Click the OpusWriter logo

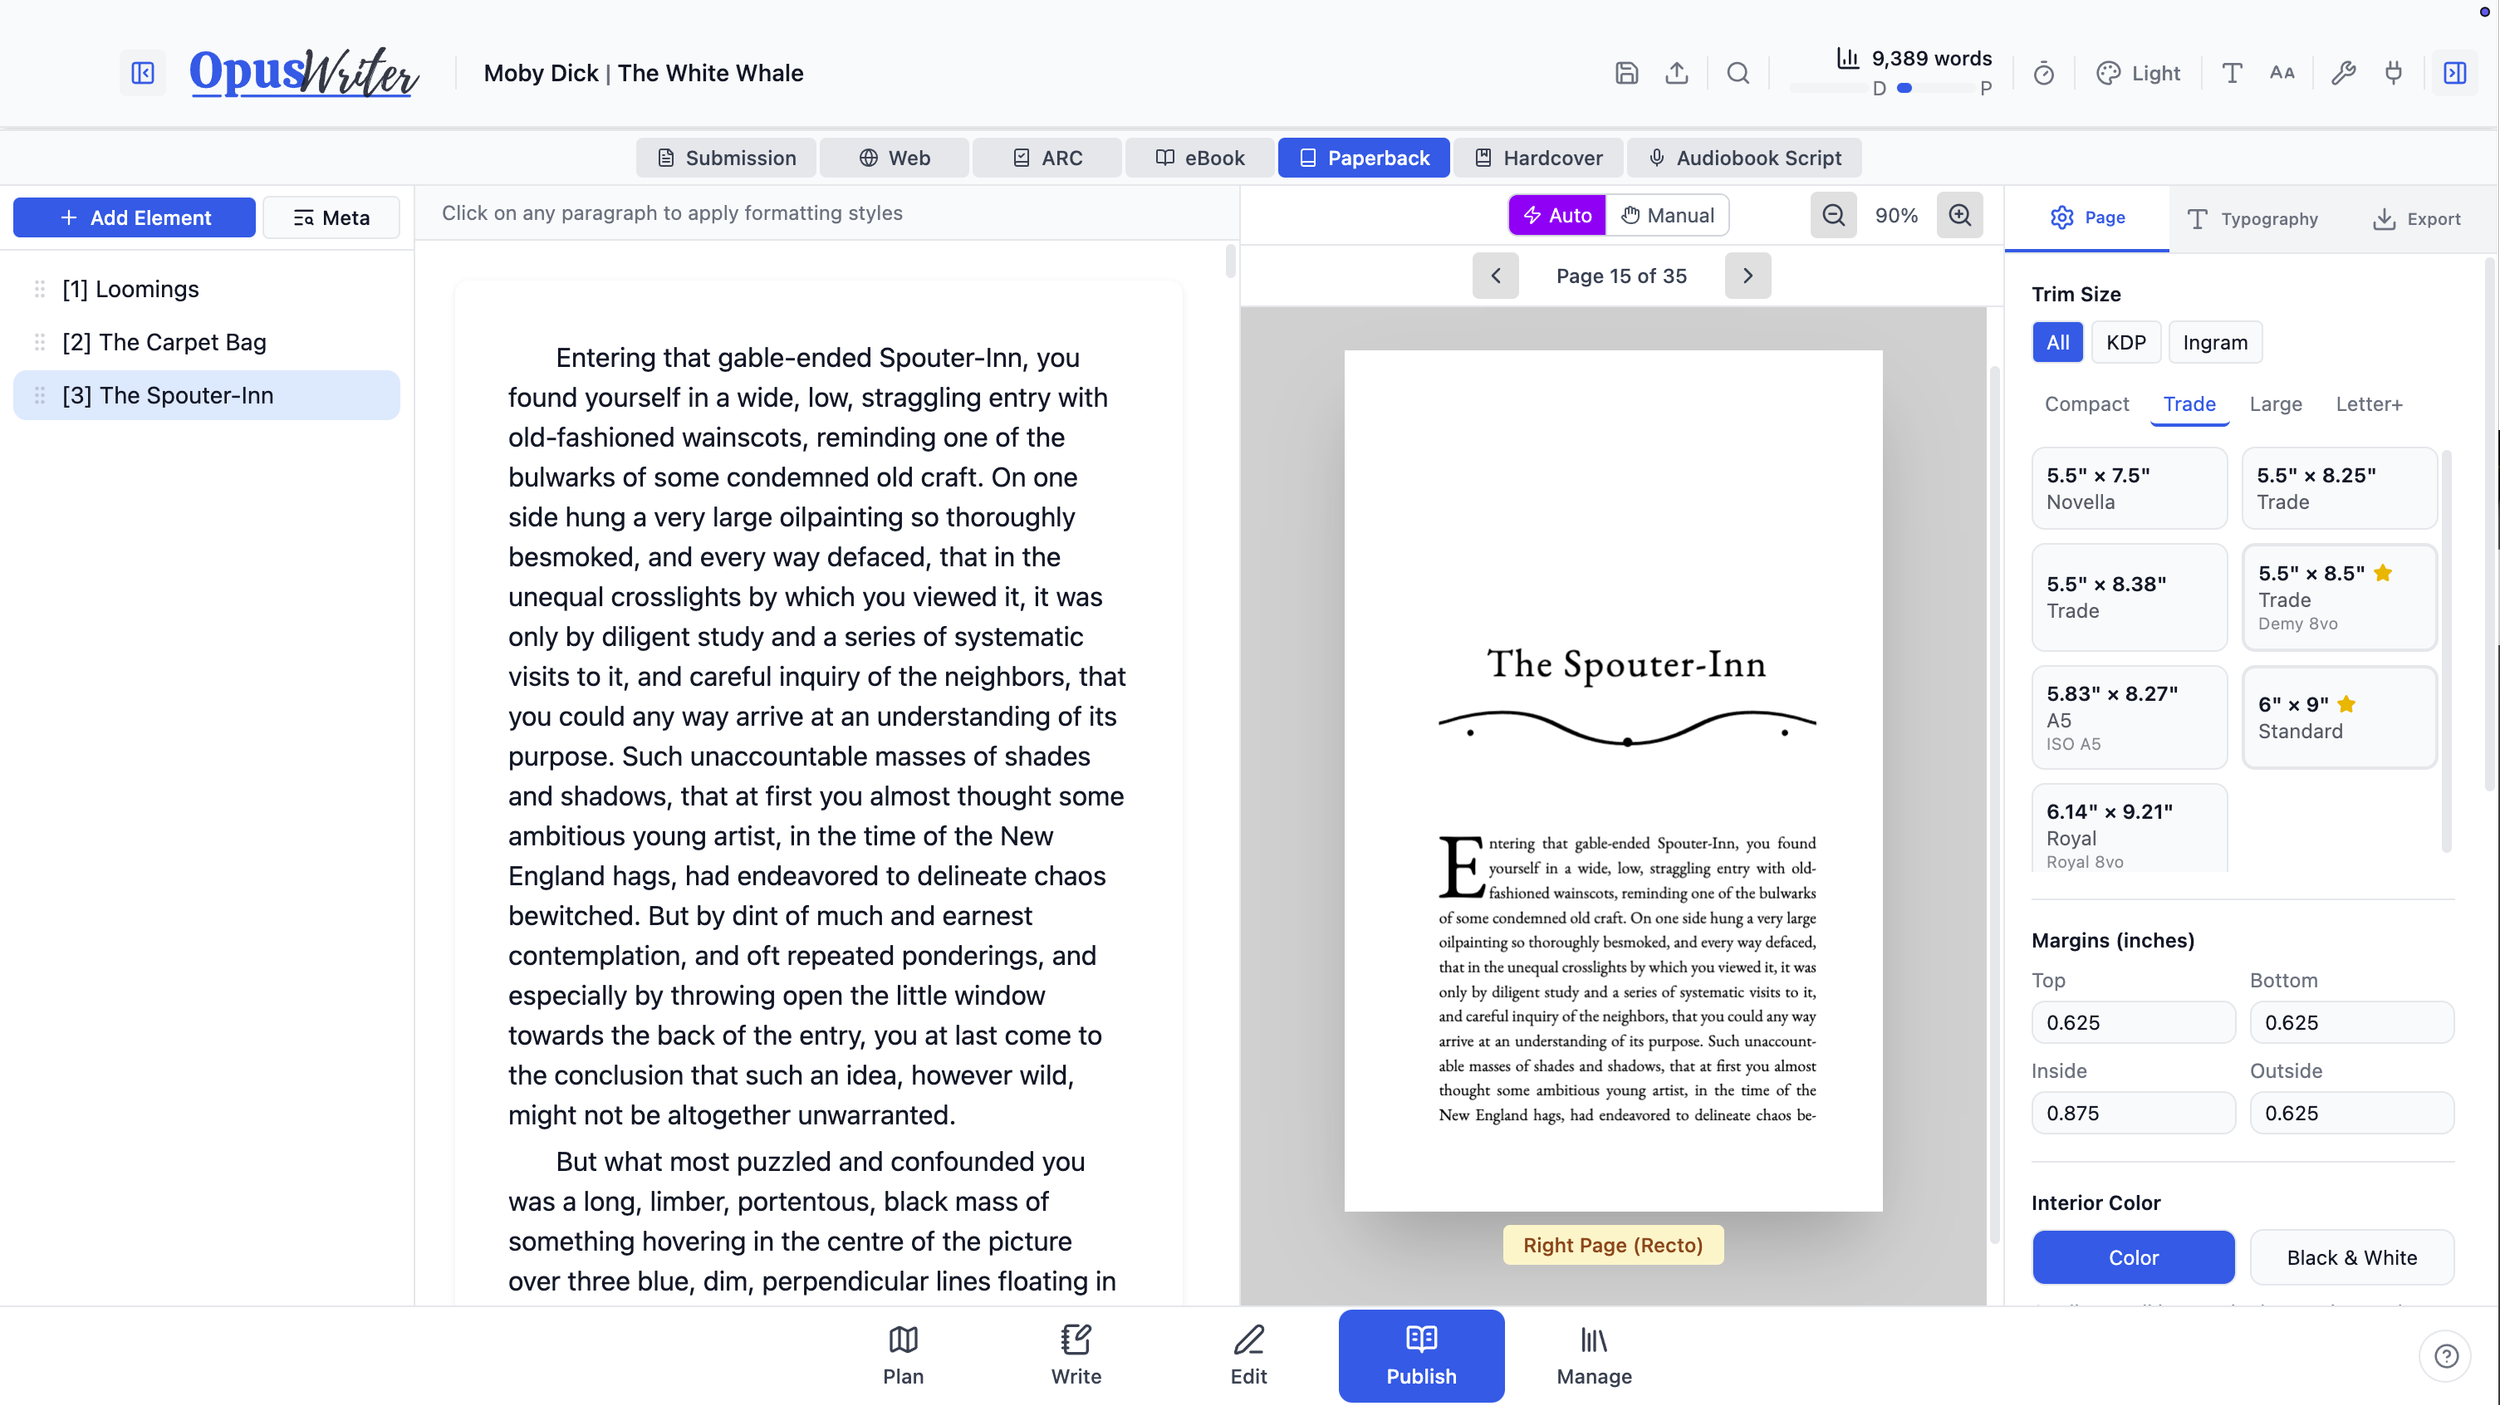click(x=303, y=73)
